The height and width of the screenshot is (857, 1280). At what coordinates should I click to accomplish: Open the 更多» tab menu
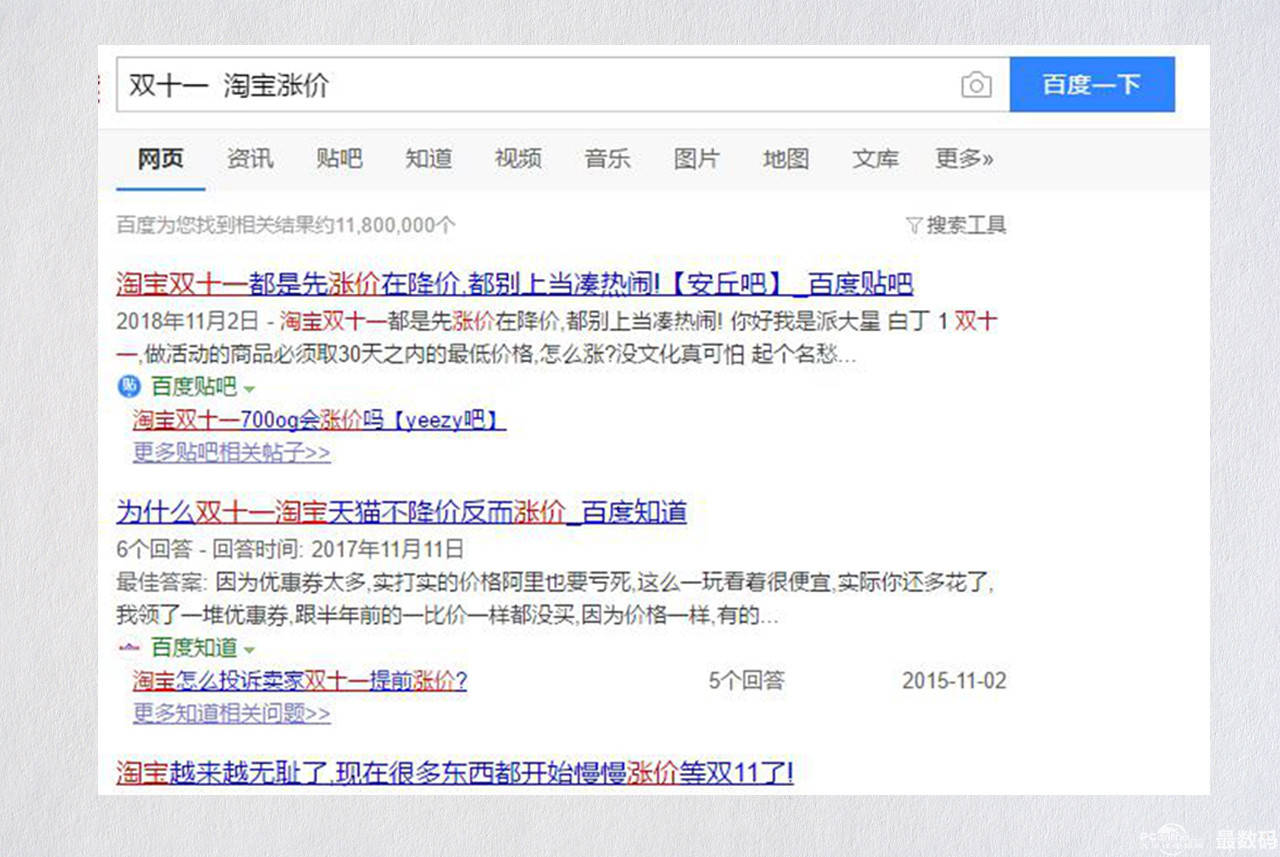point(964,158)
